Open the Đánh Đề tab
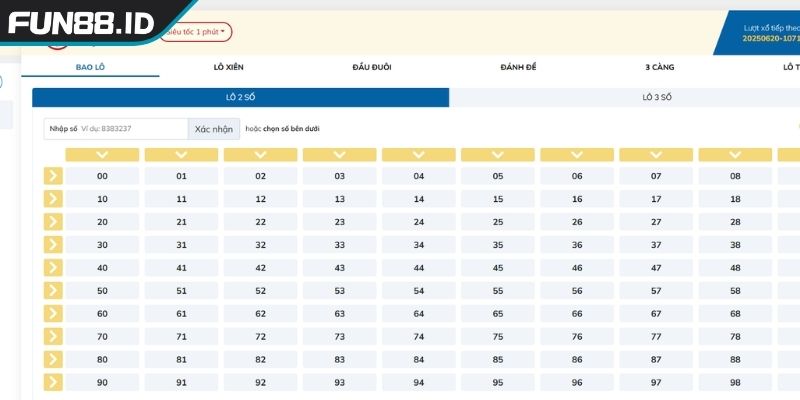800x400 pixels. pos(518,67)
